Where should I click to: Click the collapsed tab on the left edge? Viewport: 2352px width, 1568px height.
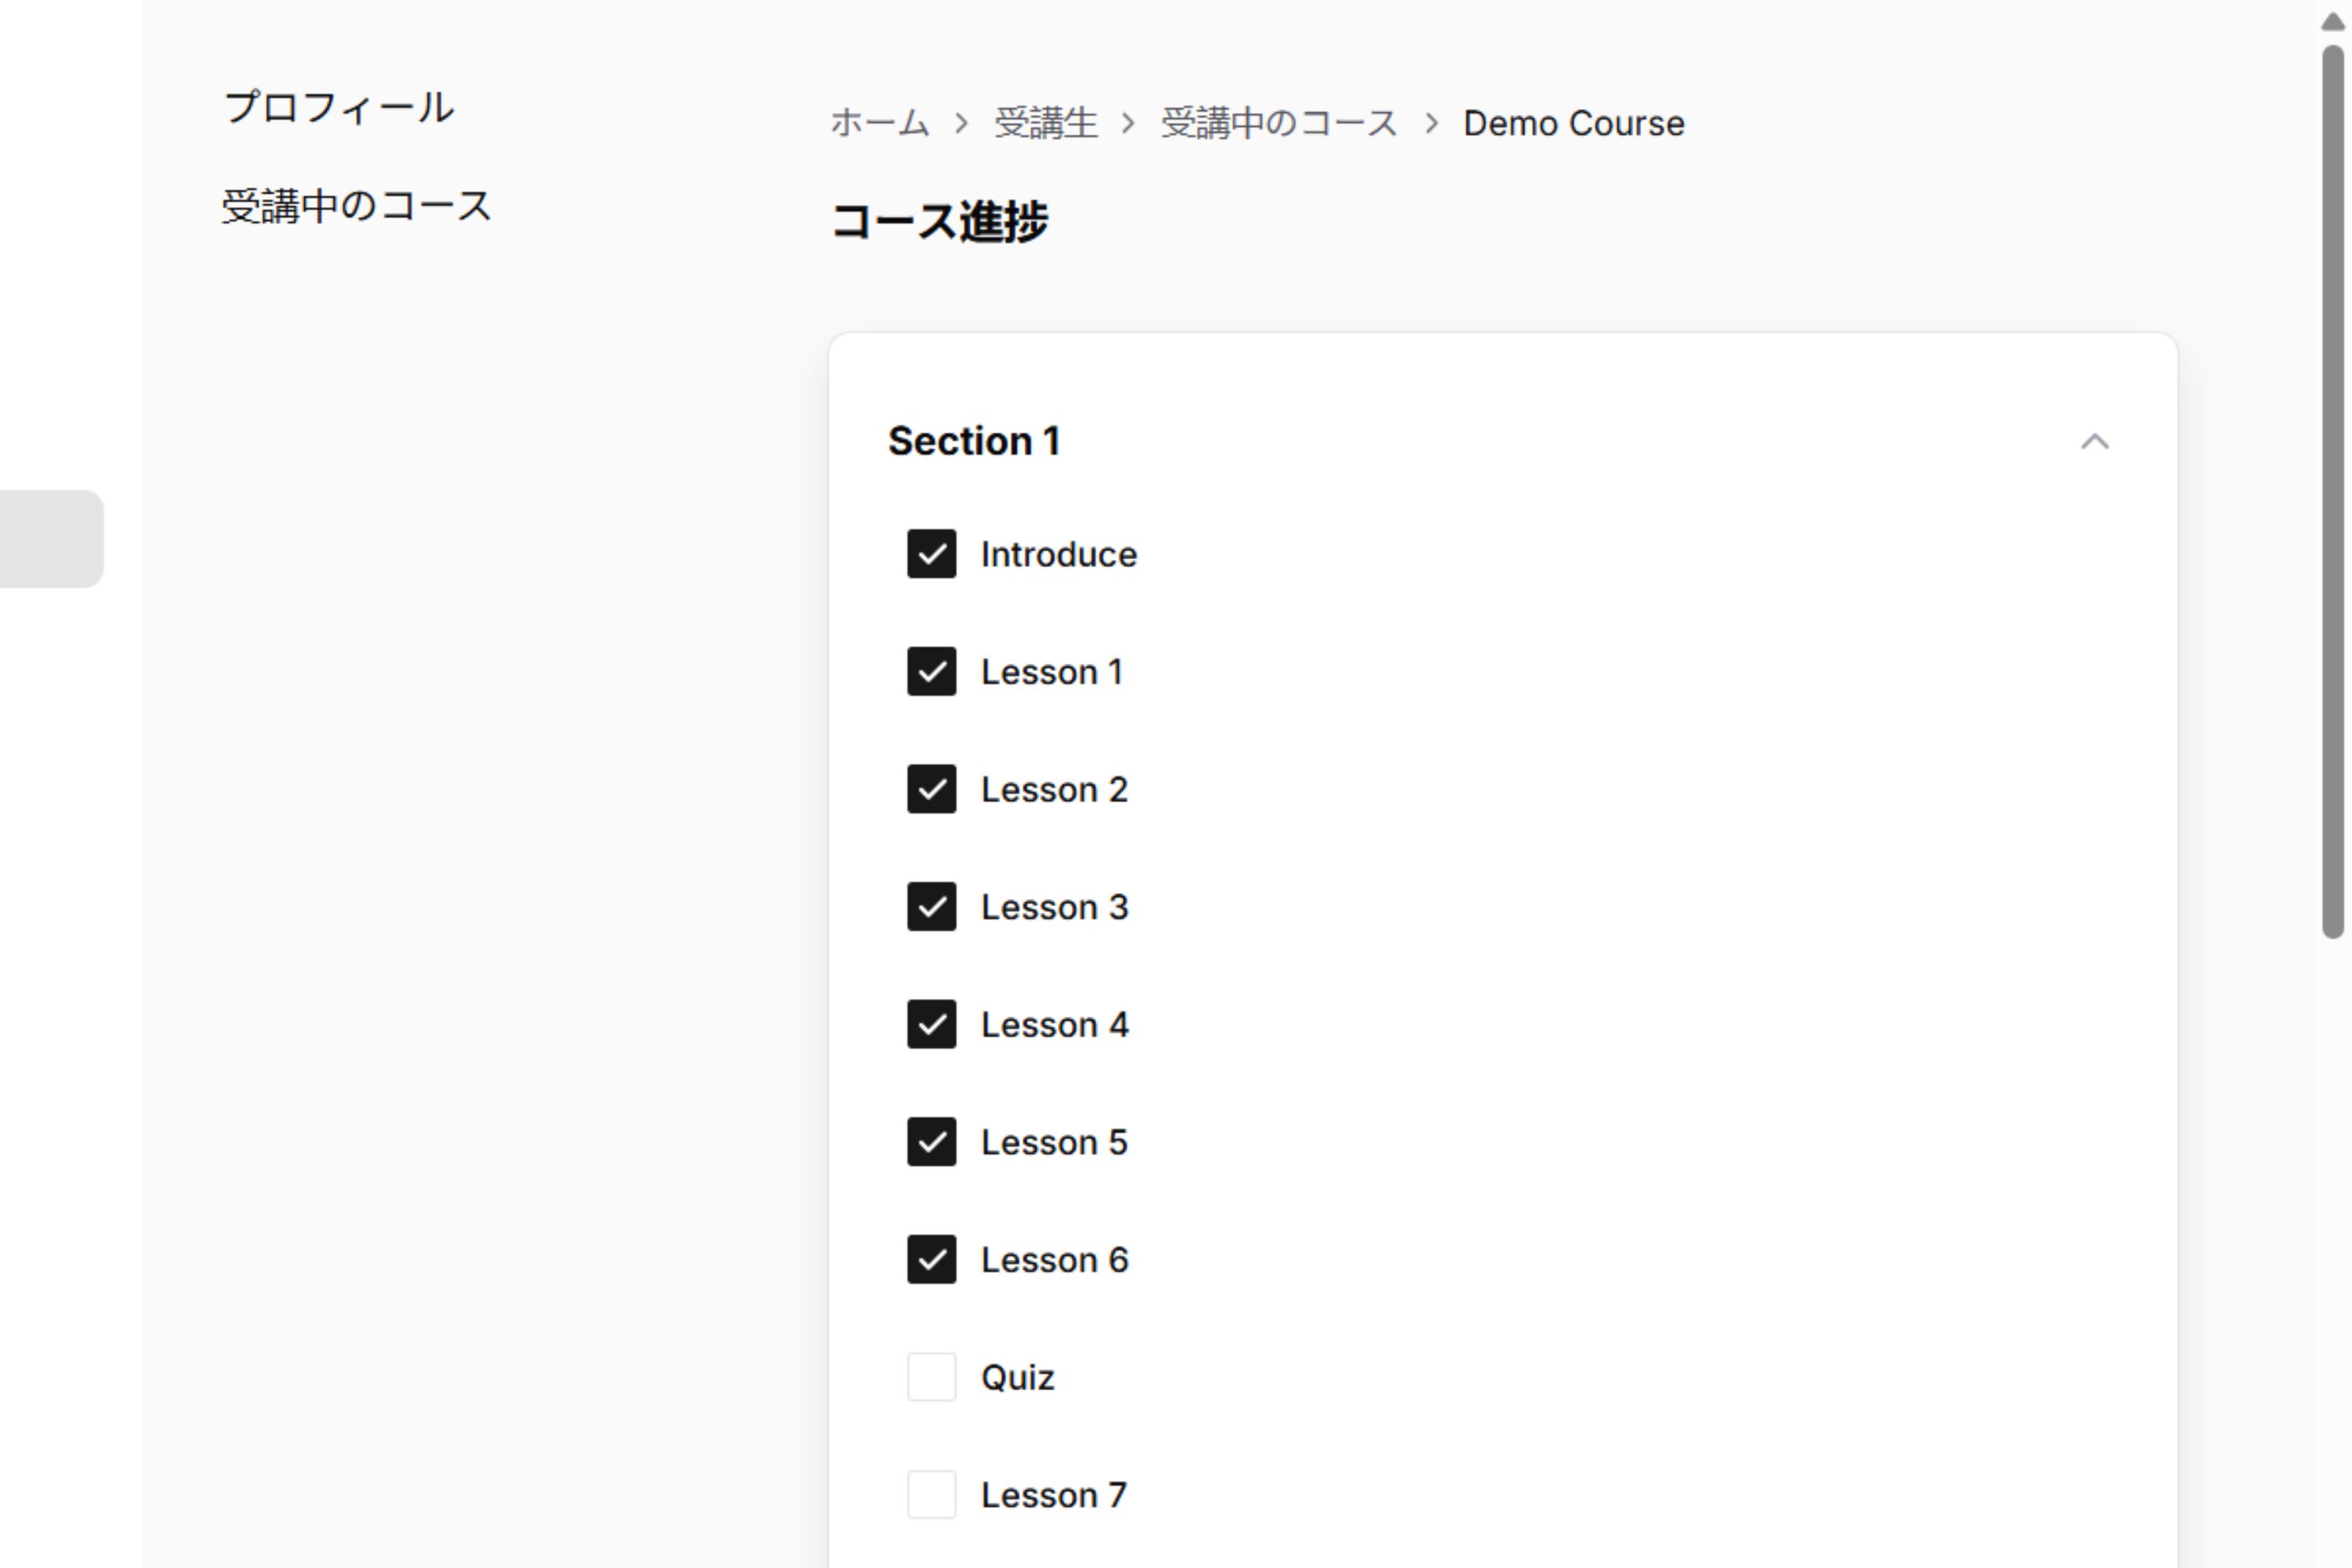click(x=50, y=539)
